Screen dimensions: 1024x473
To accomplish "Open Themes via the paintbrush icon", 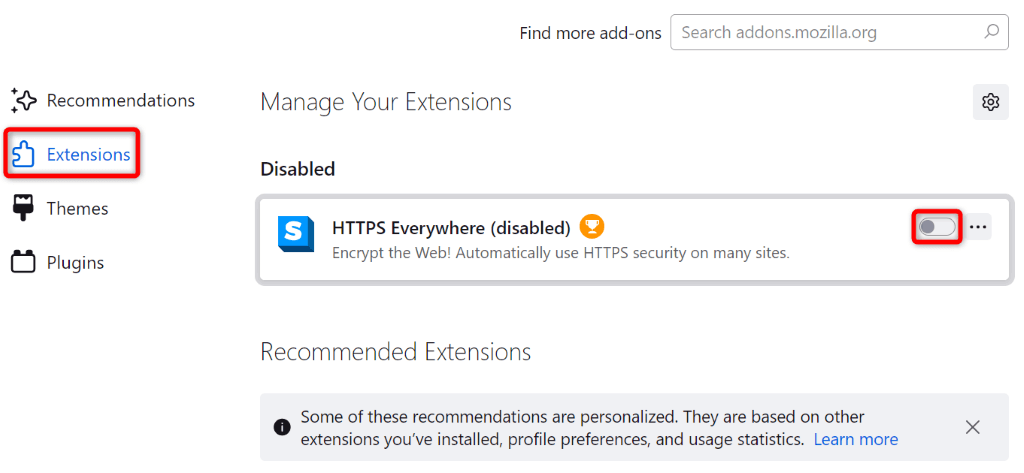I will [23, 209].
